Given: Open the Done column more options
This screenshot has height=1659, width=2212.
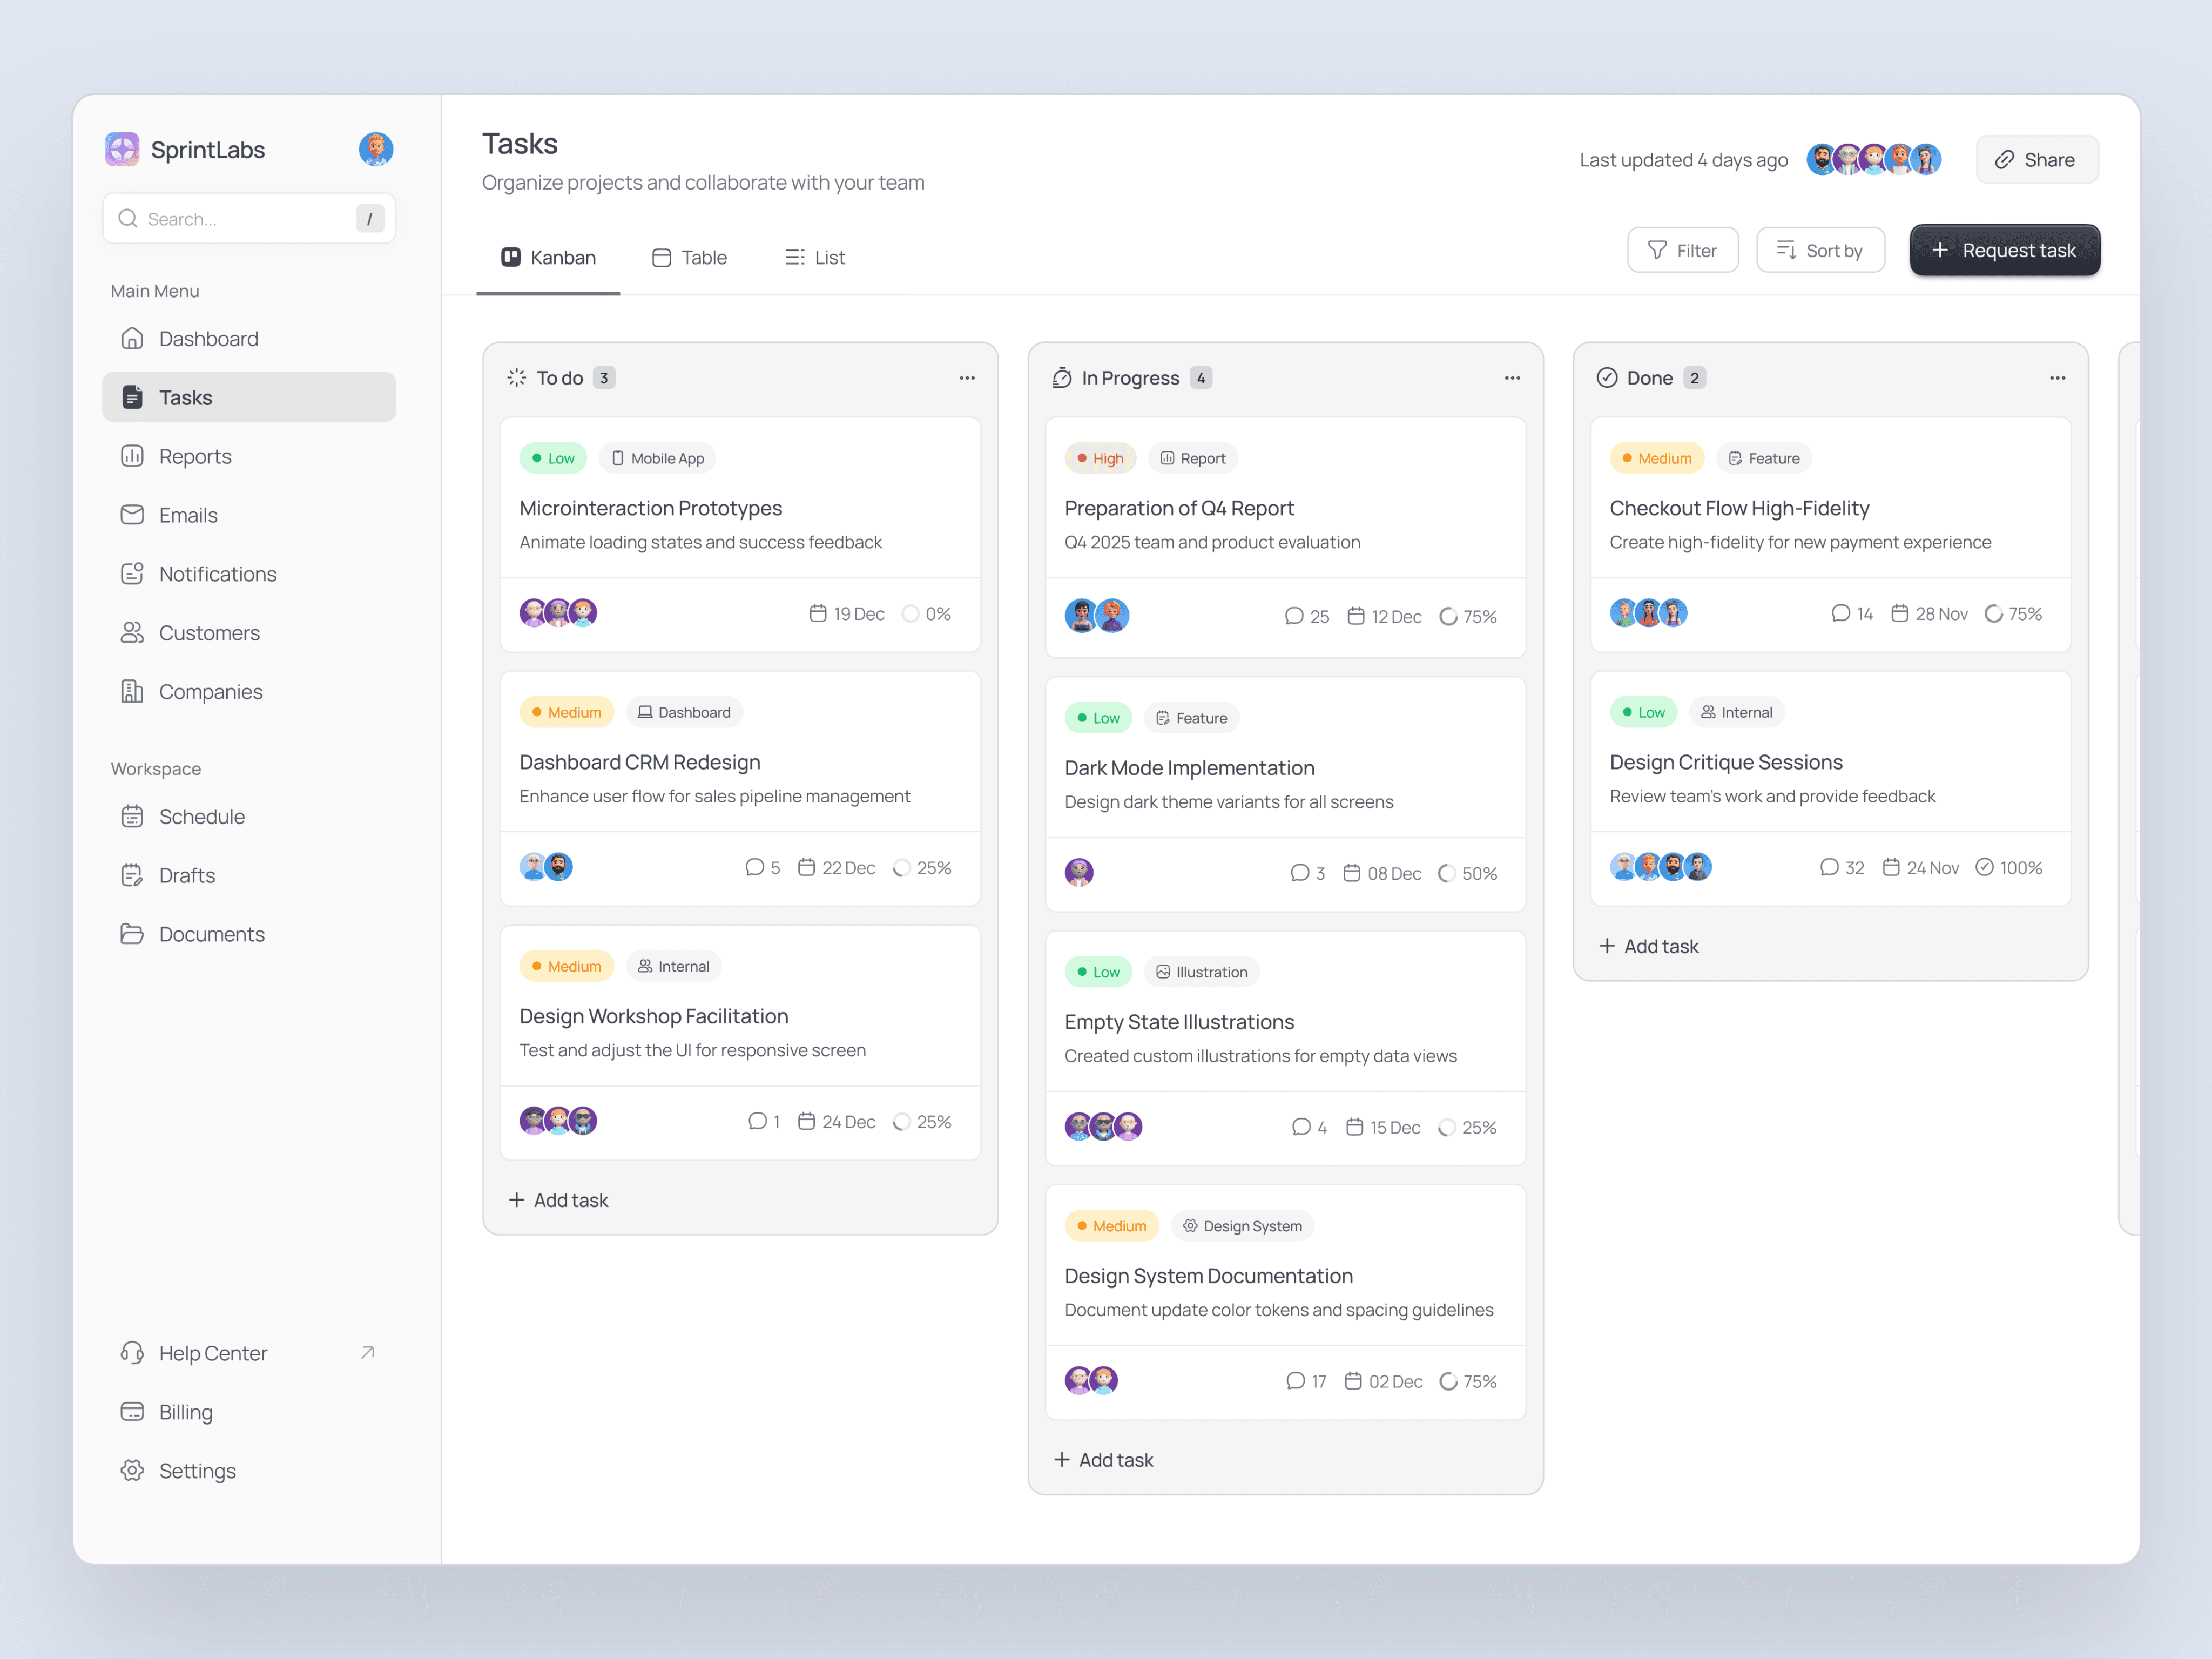Looking at the screenshot, I should (2057, 378).
